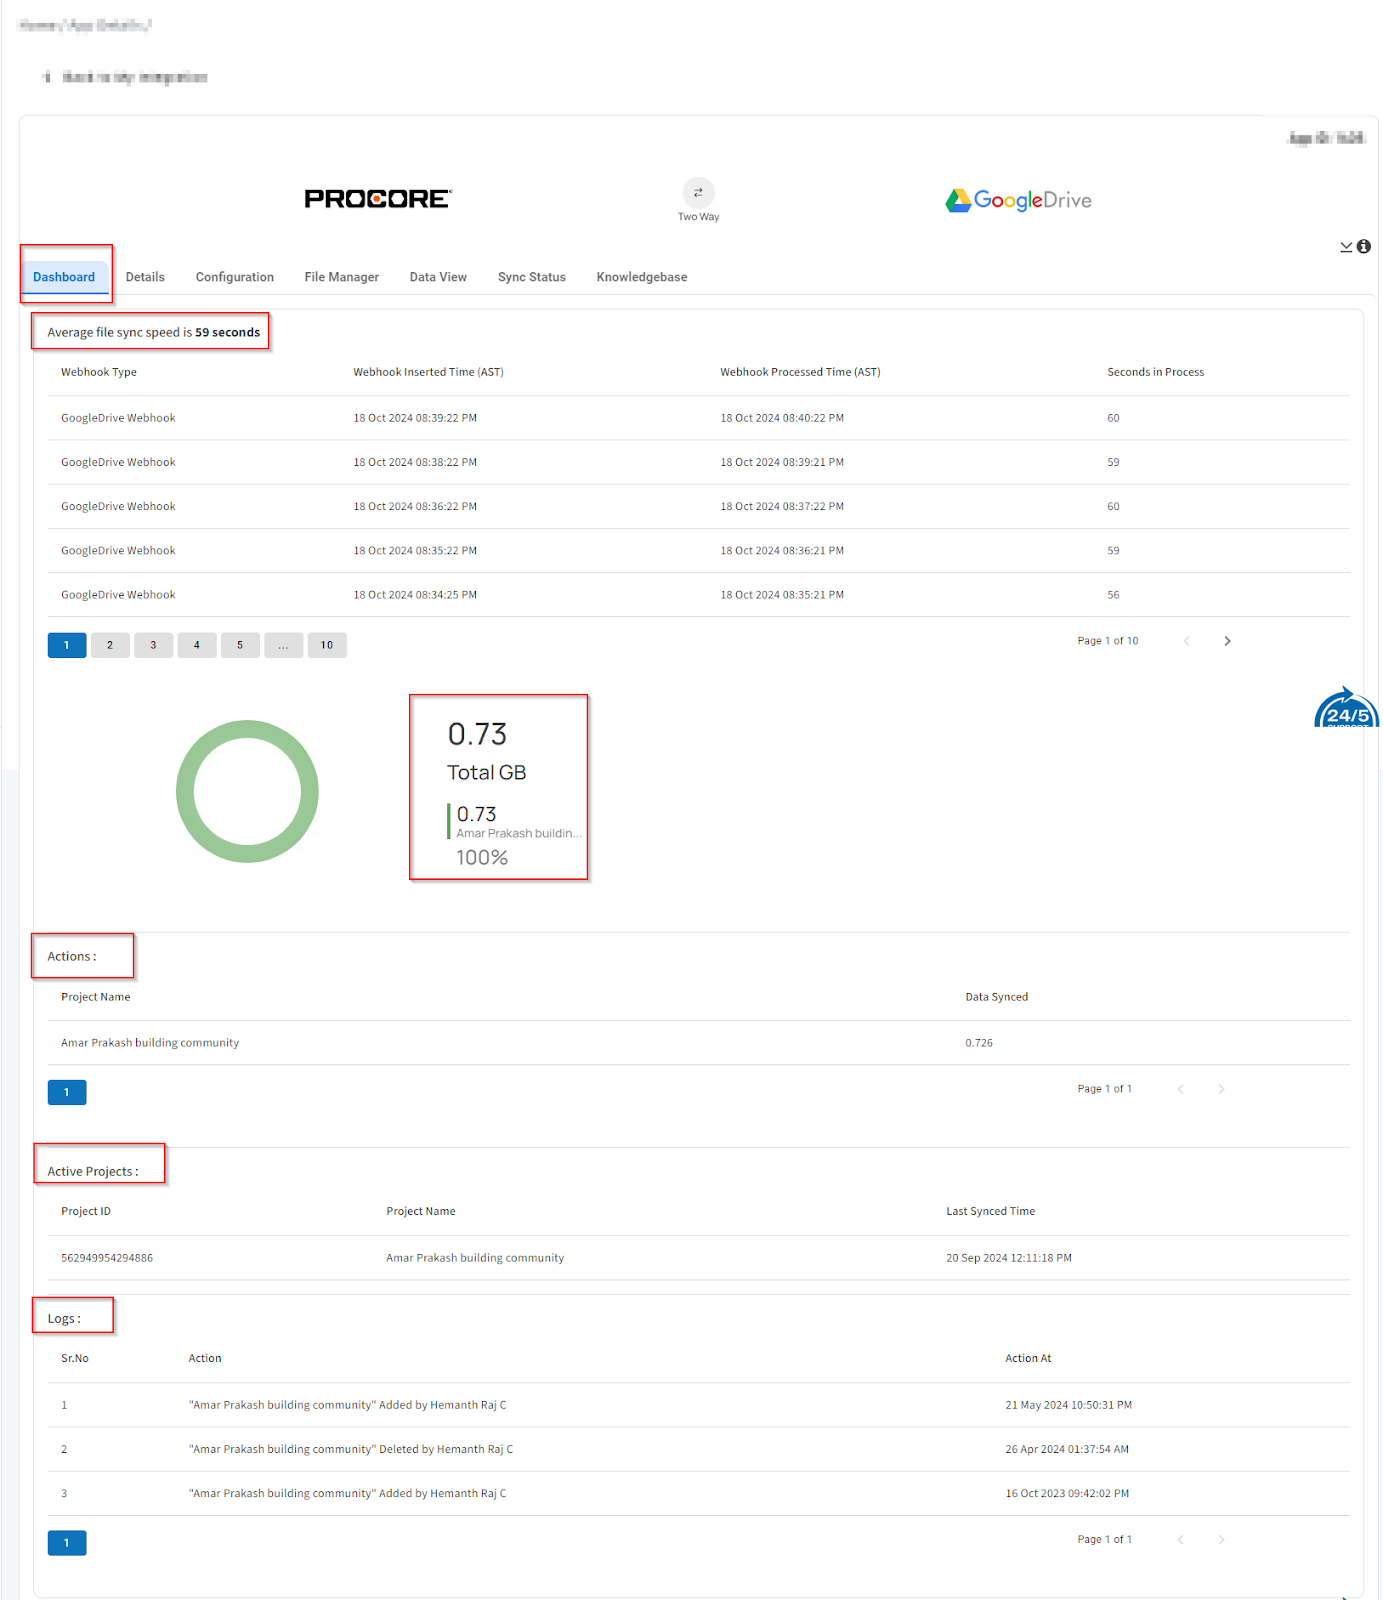Click processed time 18 Oct 2024 08:40:22 PM
Screen dimensions: 1383x1600
tap(782, 418)
